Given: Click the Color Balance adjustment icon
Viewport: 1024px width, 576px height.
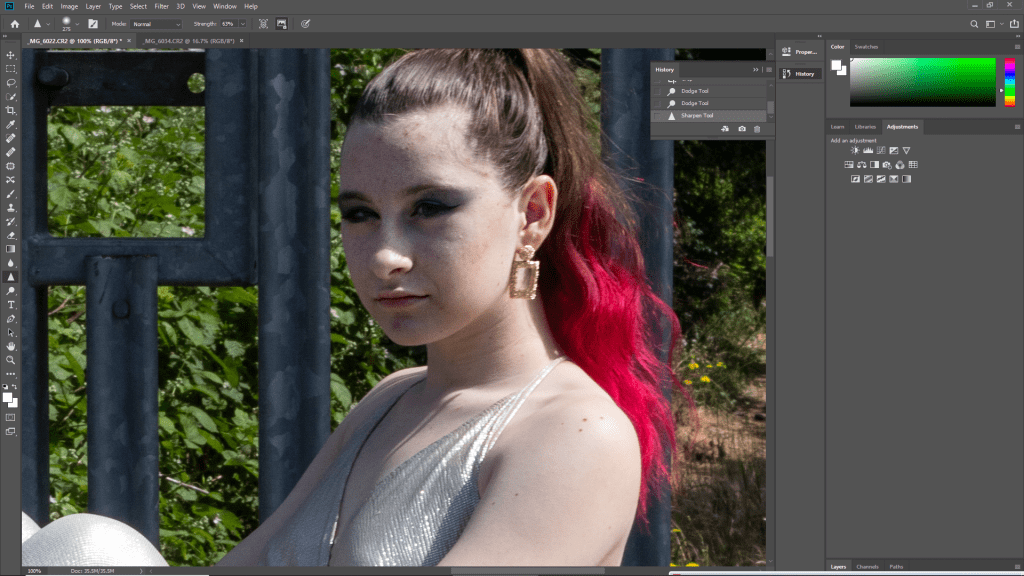Looking at the screenshot, I should [x=861, y=164].
